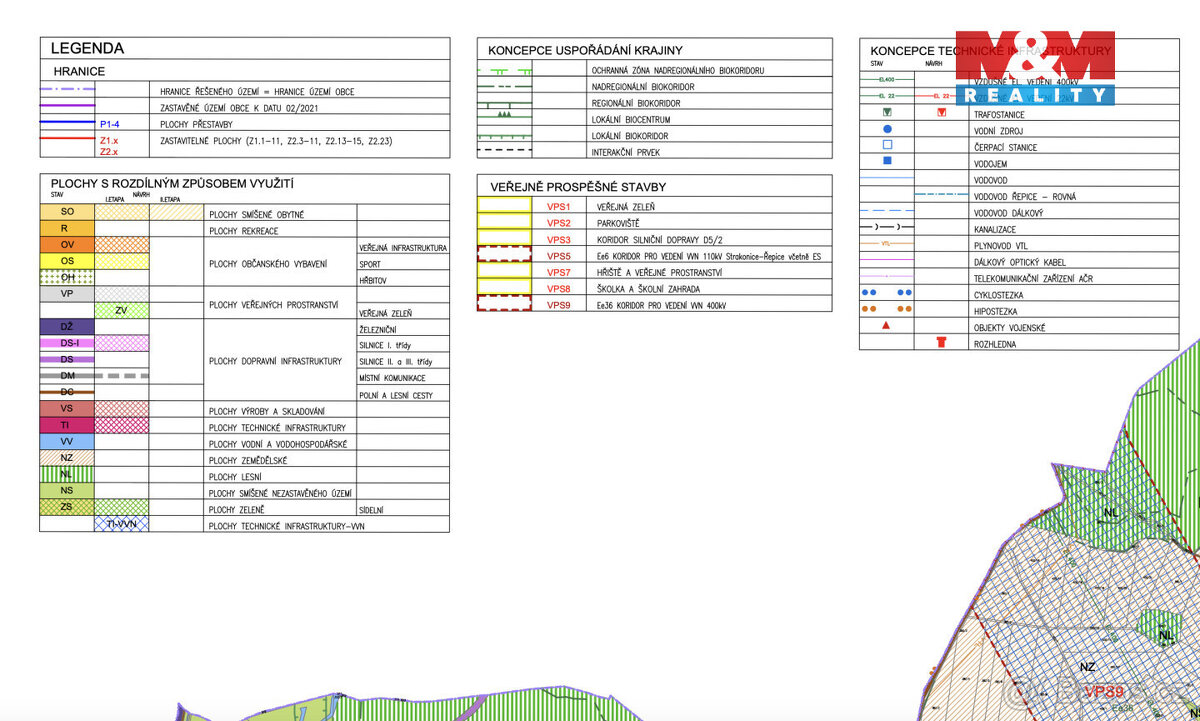
Task: Click the hollow blue square Čerpací stanice symbol
Action: 886,146
